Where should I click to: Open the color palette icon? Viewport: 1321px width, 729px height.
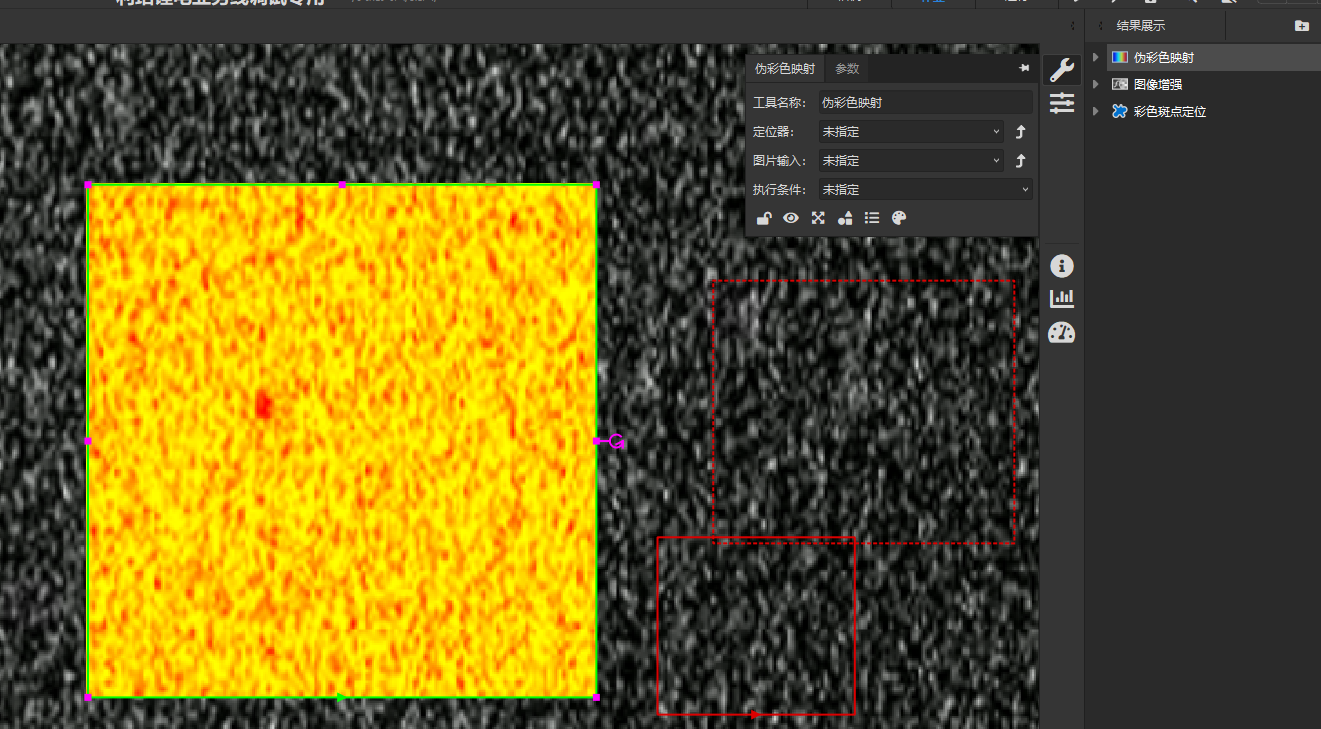(x=899, y=218)
